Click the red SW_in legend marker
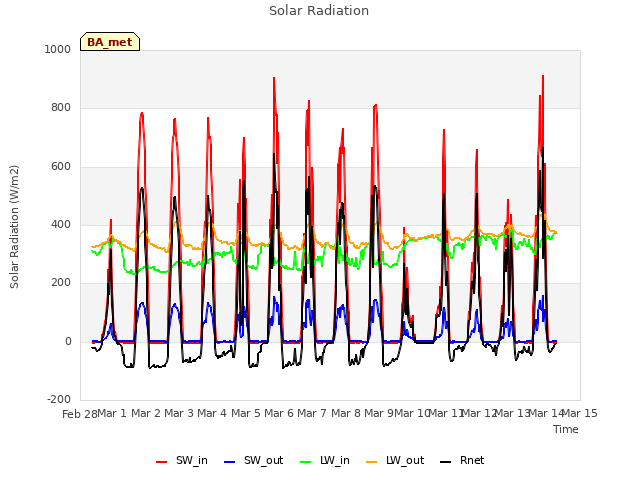The height and width of the screenshot is (480, 640). click(162, 462)
